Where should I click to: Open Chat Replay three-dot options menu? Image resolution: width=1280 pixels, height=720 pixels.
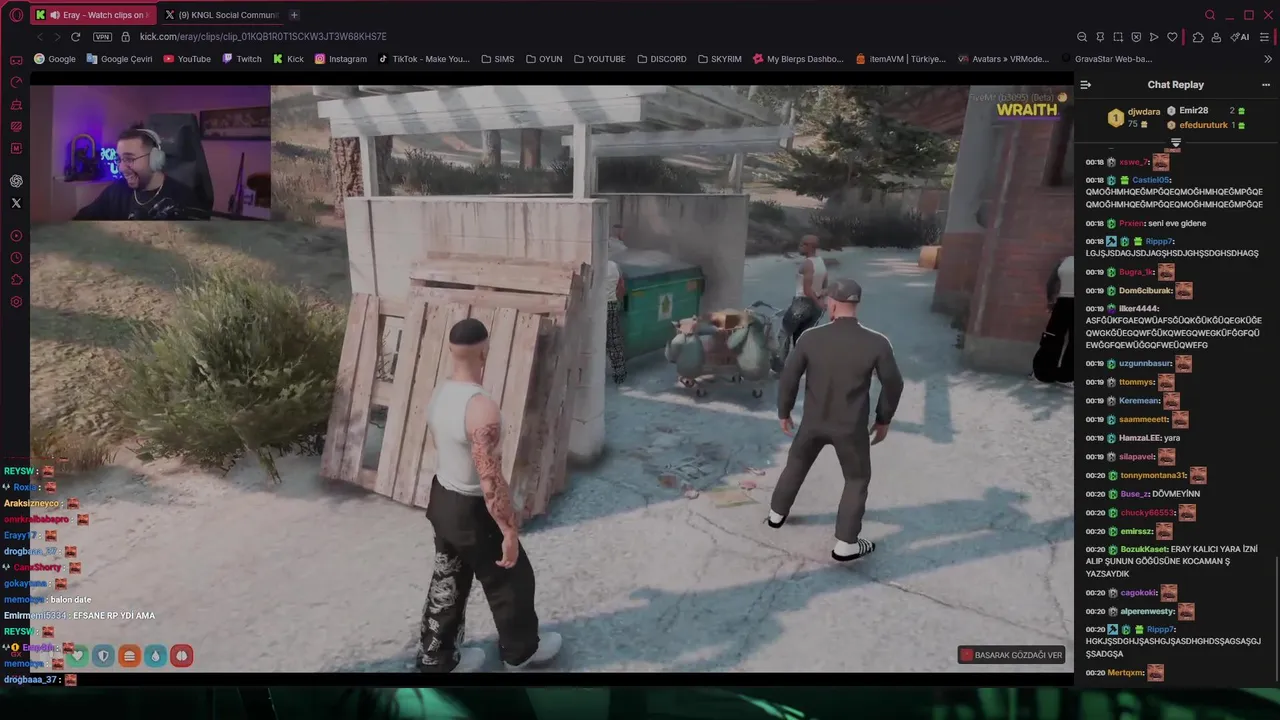point(1268,85)
